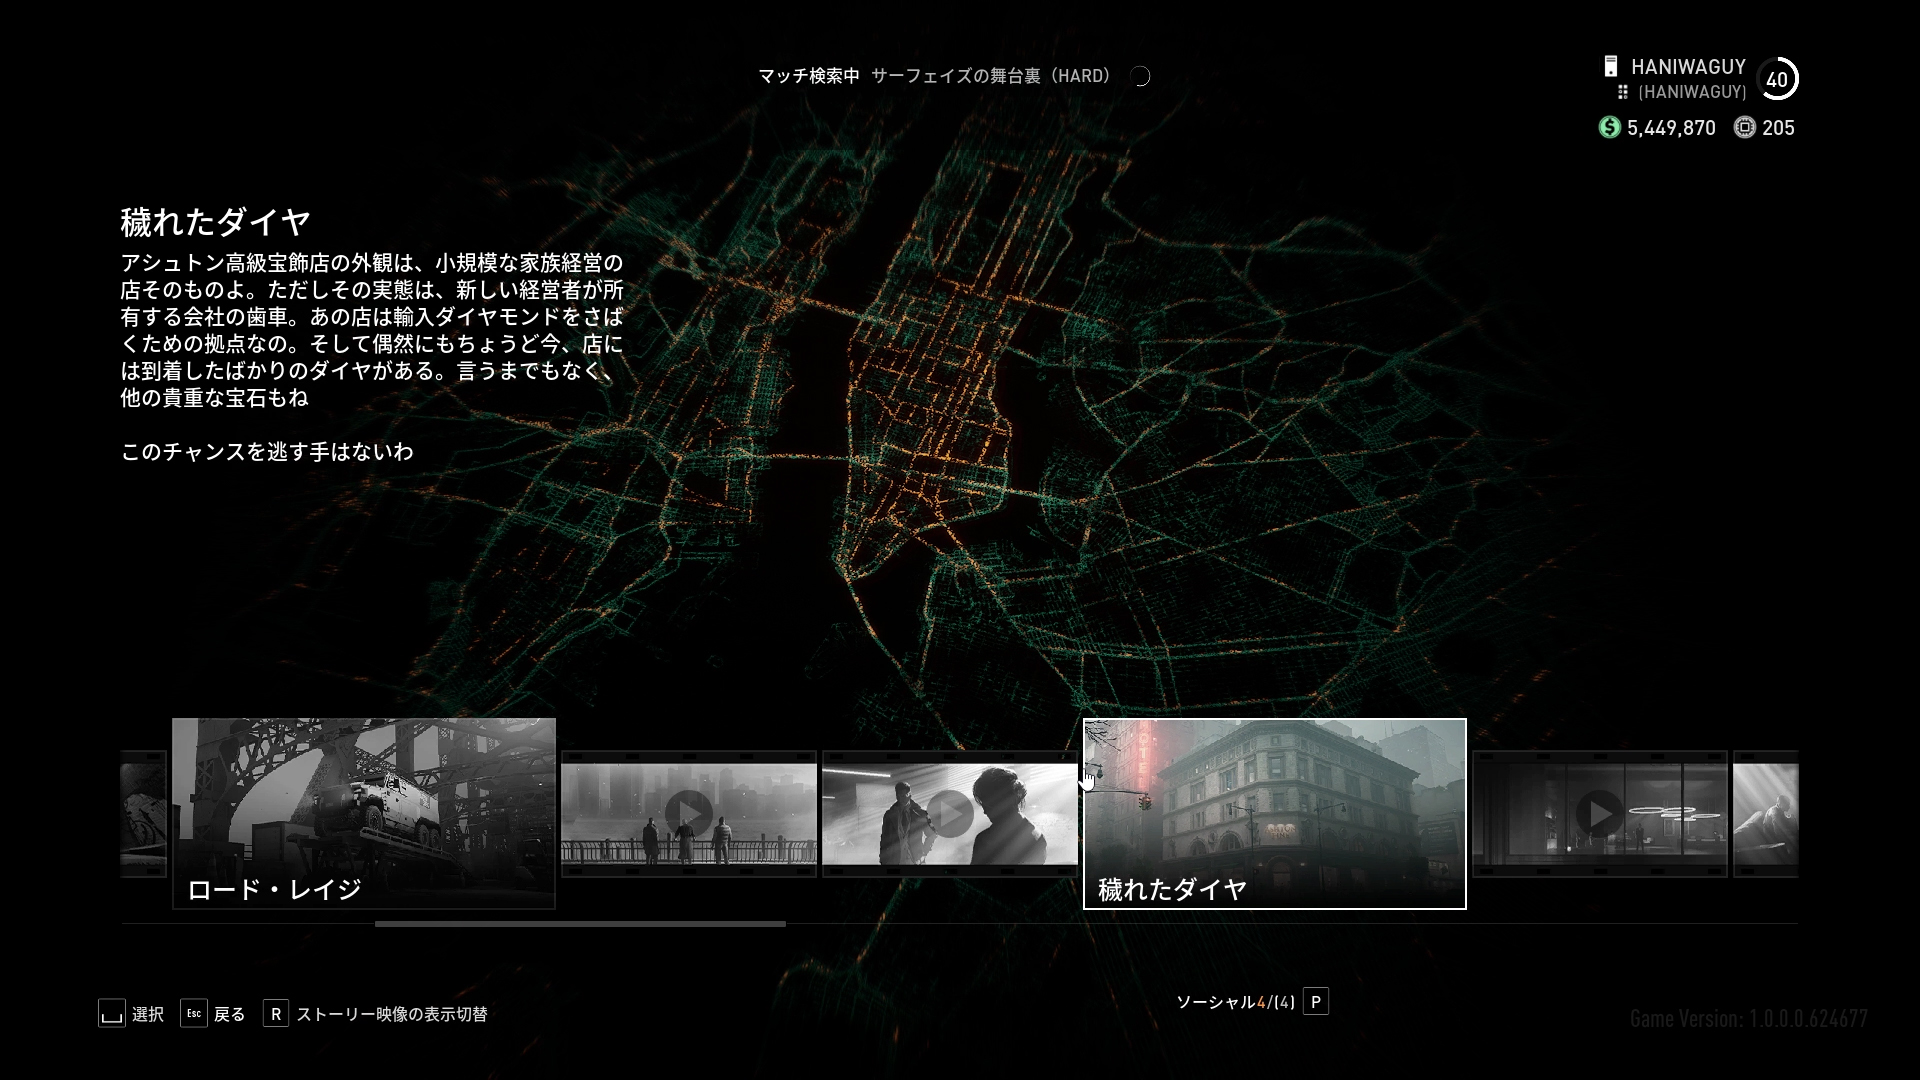The width and height of the screenshot is (1920, 1080).
Task: Click the partially visible leftmost heist thumbnail
Action: click(143, 813)
